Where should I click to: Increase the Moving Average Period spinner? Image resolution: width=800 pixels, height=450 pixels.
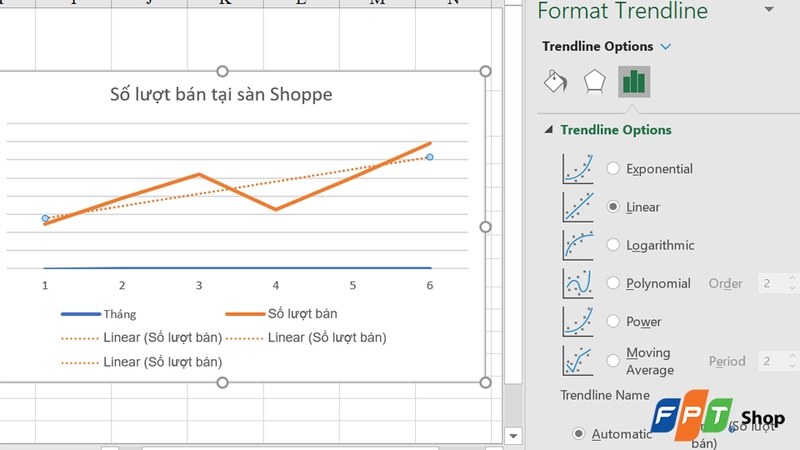(792, 356)
